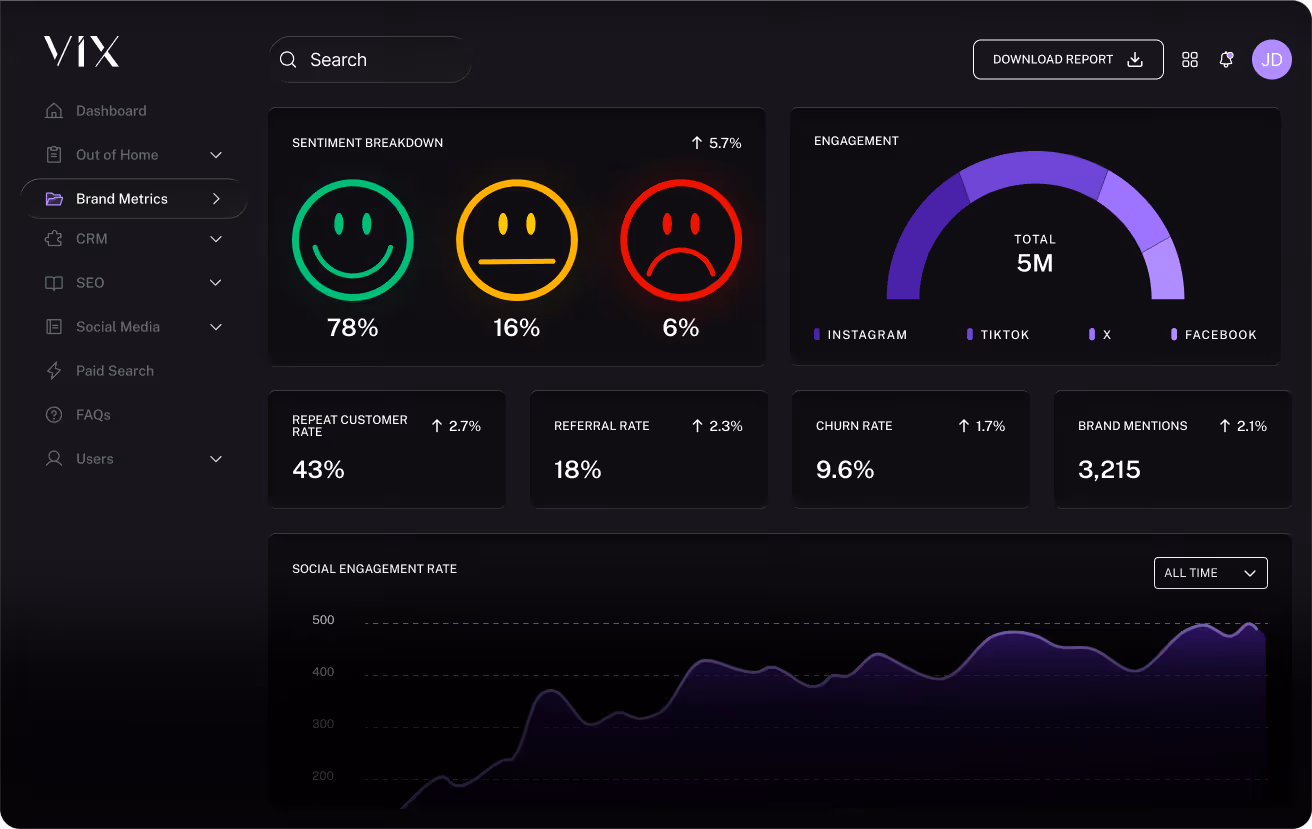Click the SEO open book icon
Screen dimensions: 1312x829
[x=54, y=283]
